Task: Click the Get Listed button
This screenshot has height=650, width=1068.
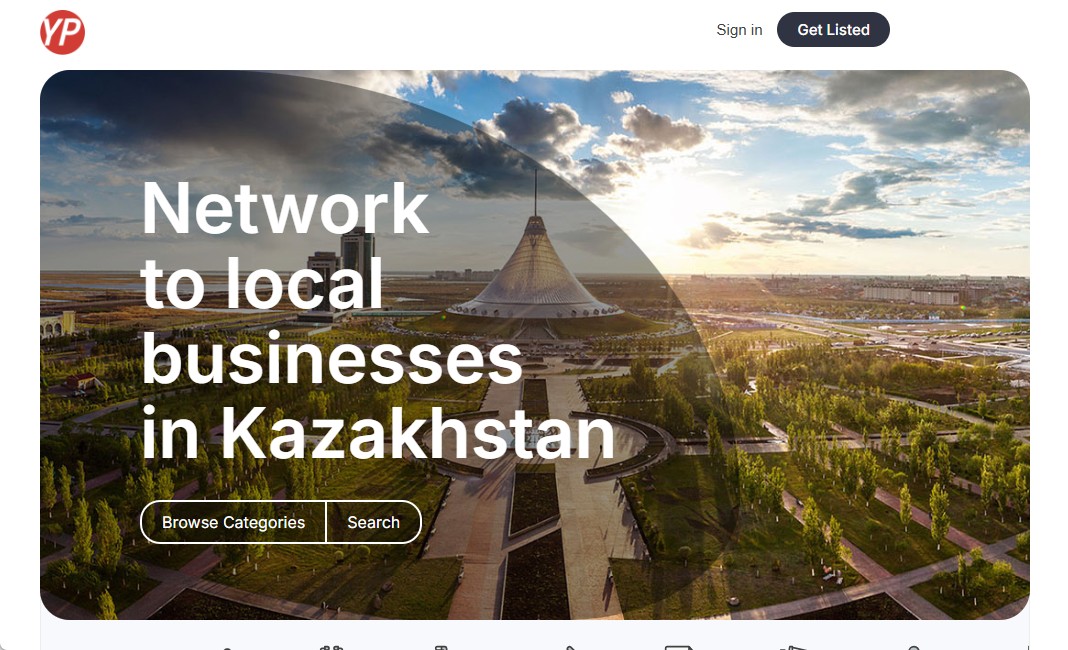Action: (x=833, y=30)
